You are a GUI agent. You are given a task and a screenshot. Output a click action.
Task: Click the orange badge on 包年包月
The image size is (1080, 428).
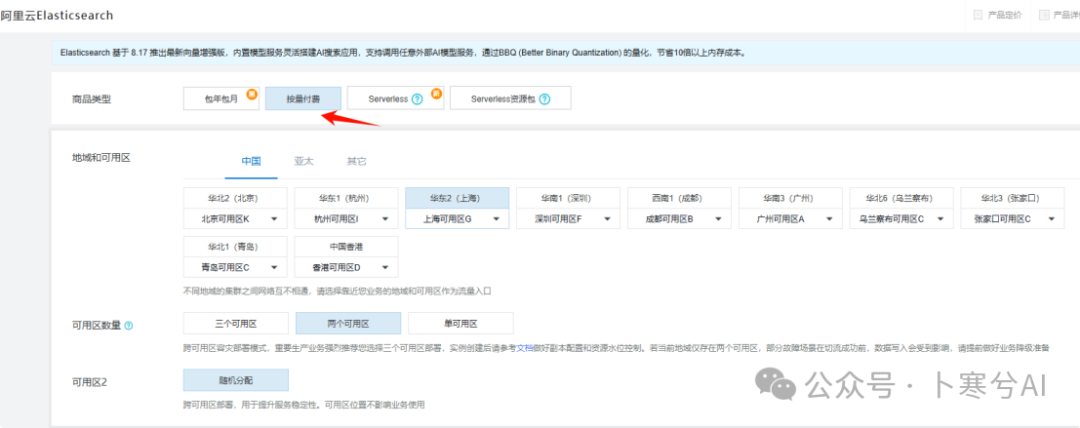253,92
